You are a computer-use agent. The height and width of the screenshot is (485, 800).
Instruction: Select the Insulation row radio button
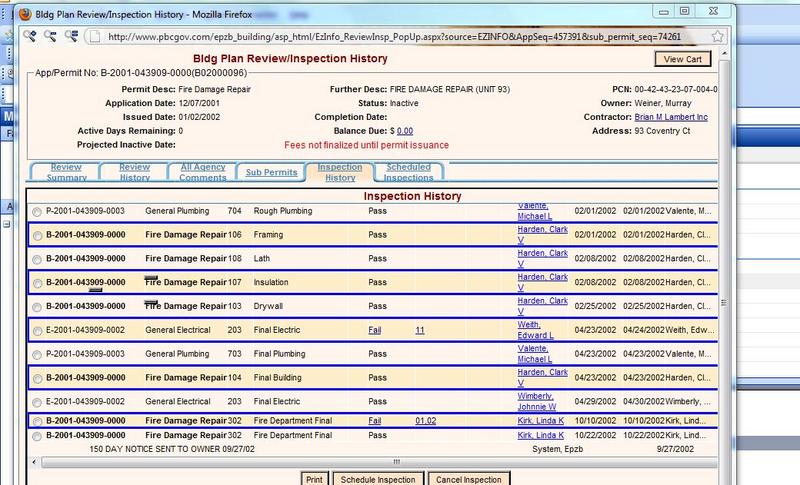pos(37,284)
